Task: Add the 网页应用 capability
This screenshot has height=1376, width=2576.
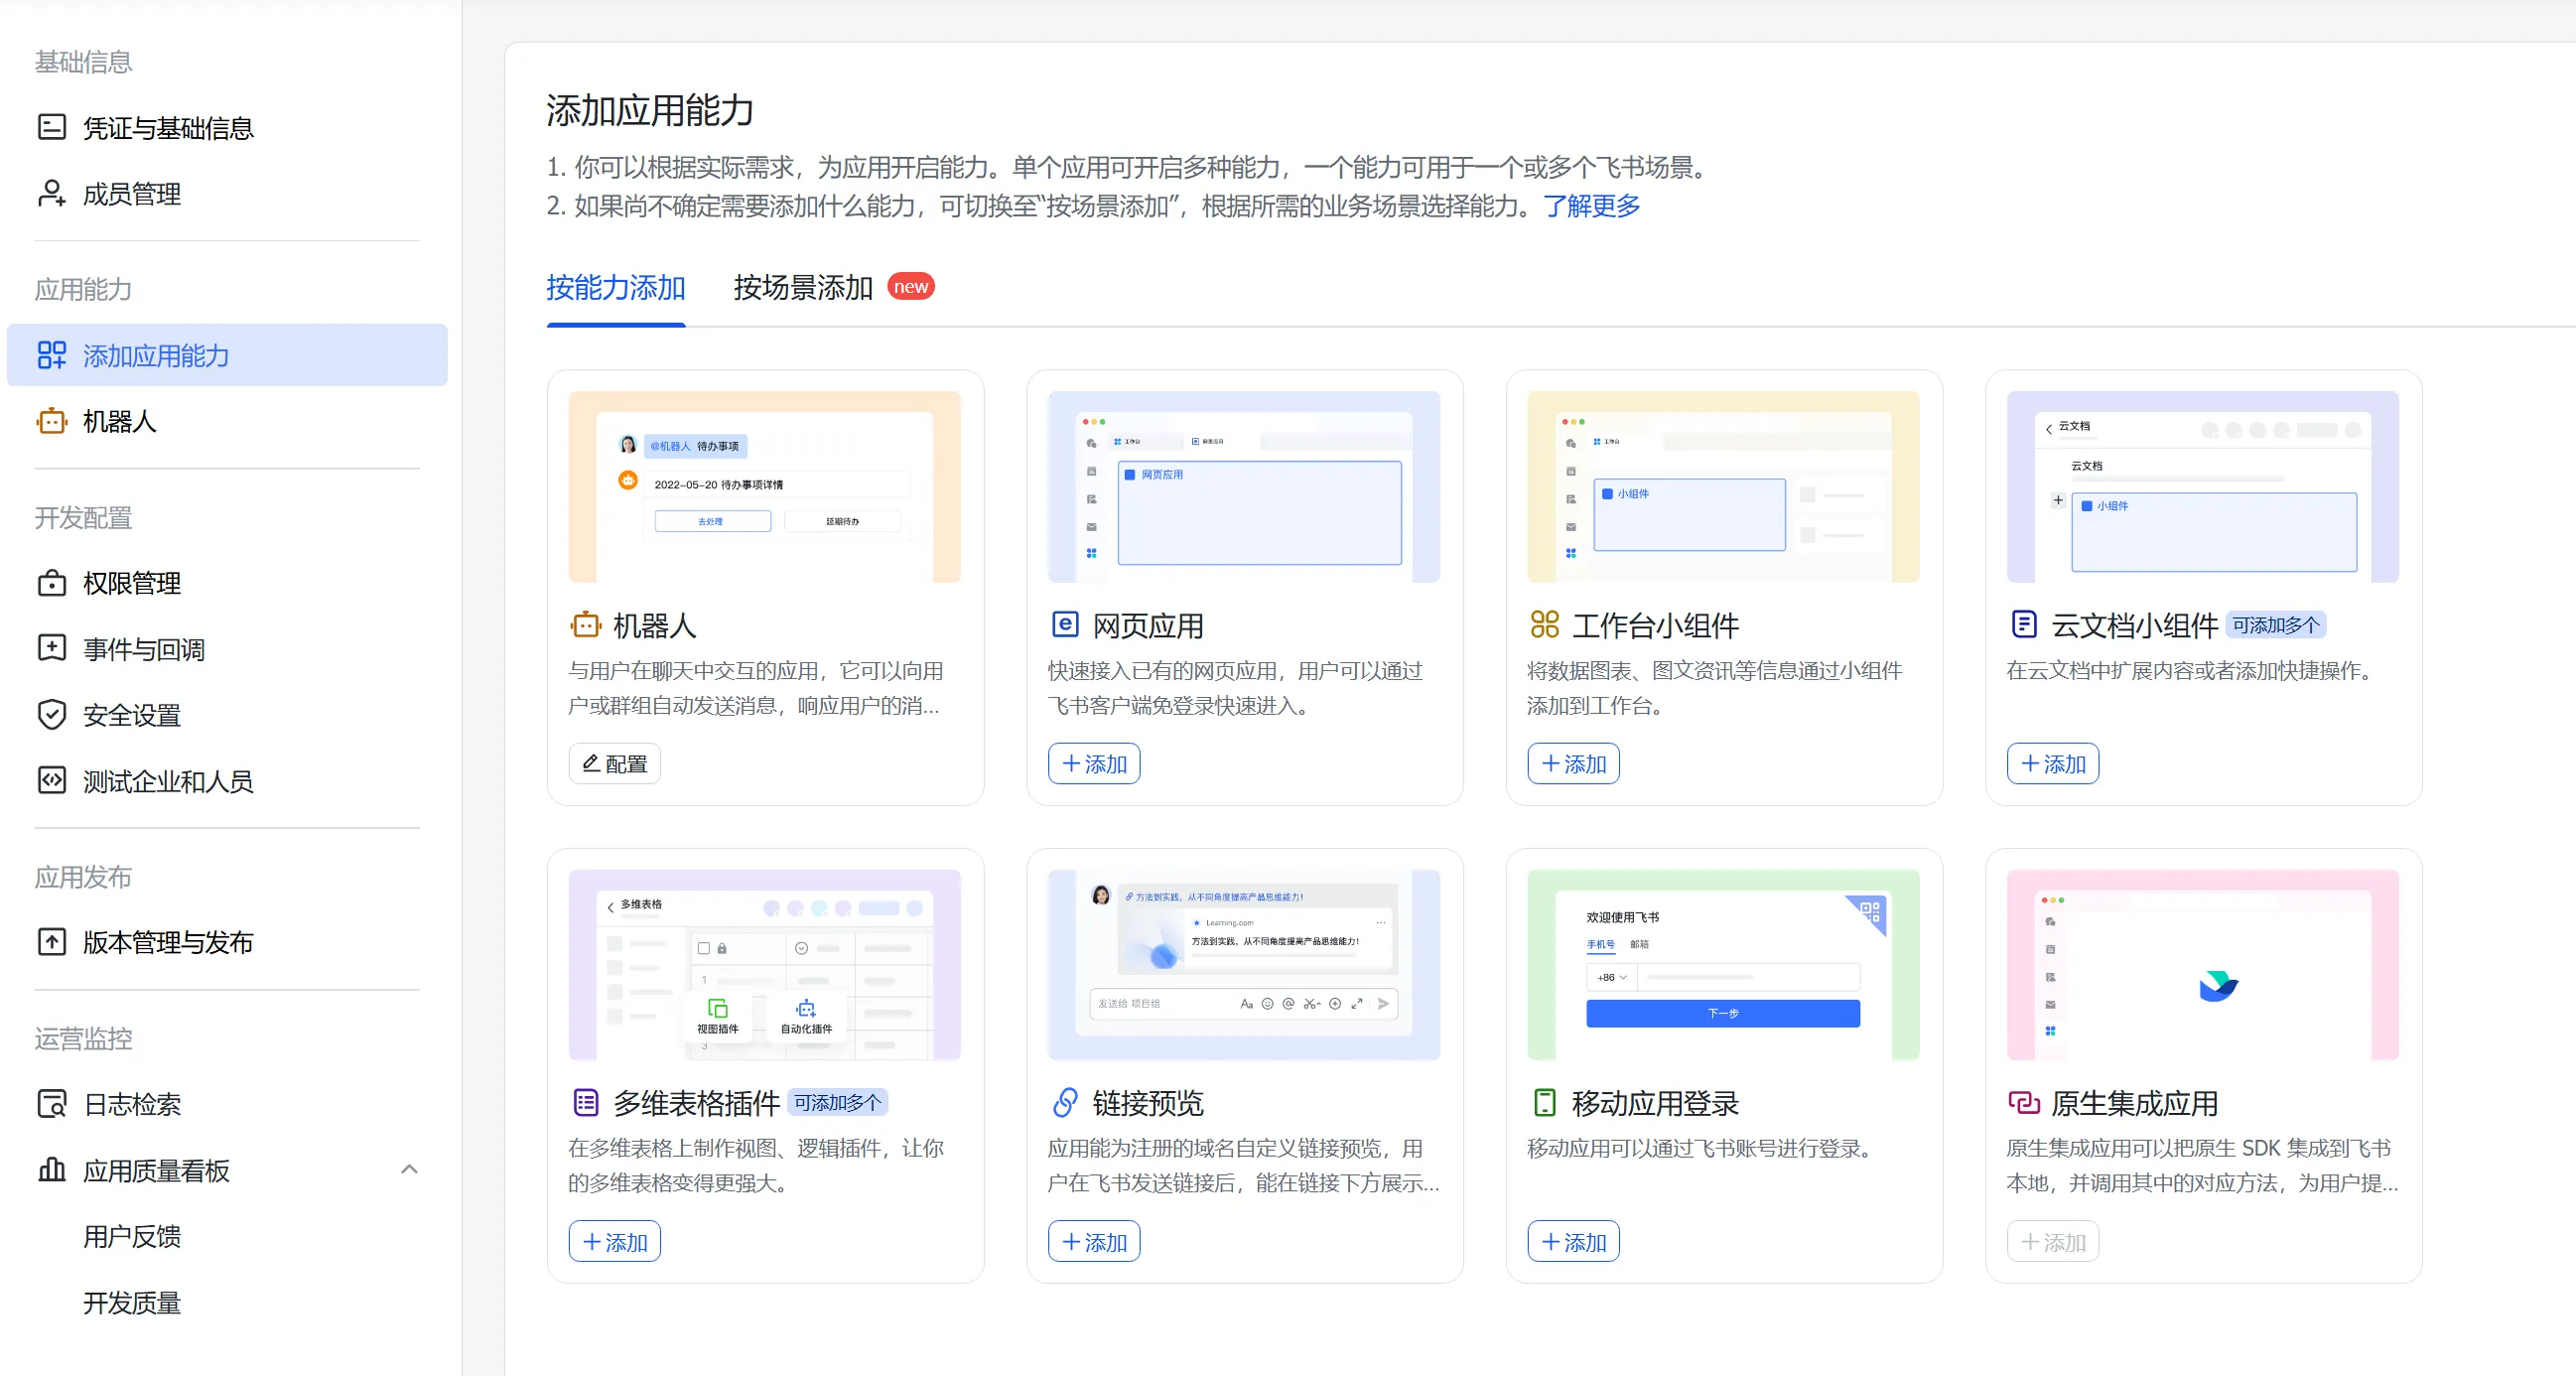Action: tap(1094, 764)
